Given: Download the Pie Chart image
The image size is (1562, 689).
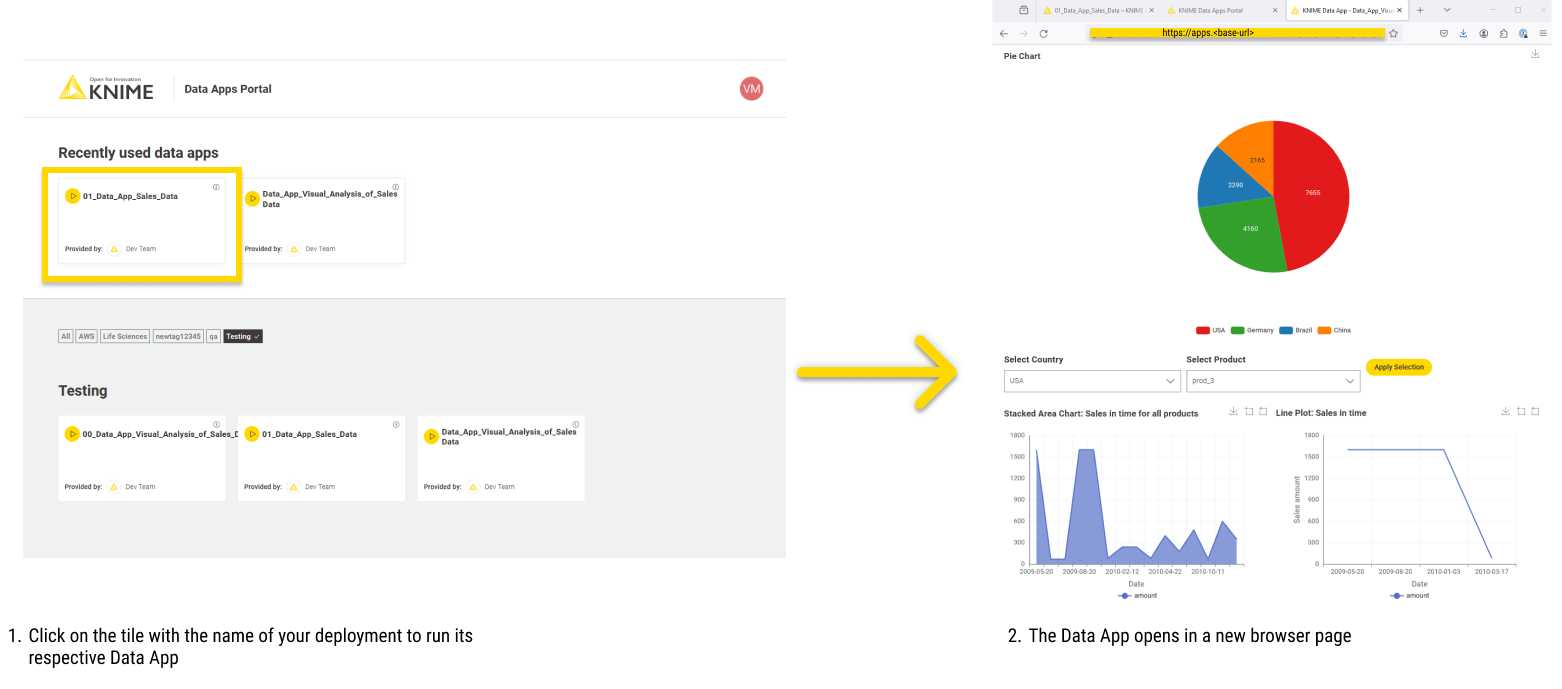Looking at the screenshot, I should (1535, 54).
